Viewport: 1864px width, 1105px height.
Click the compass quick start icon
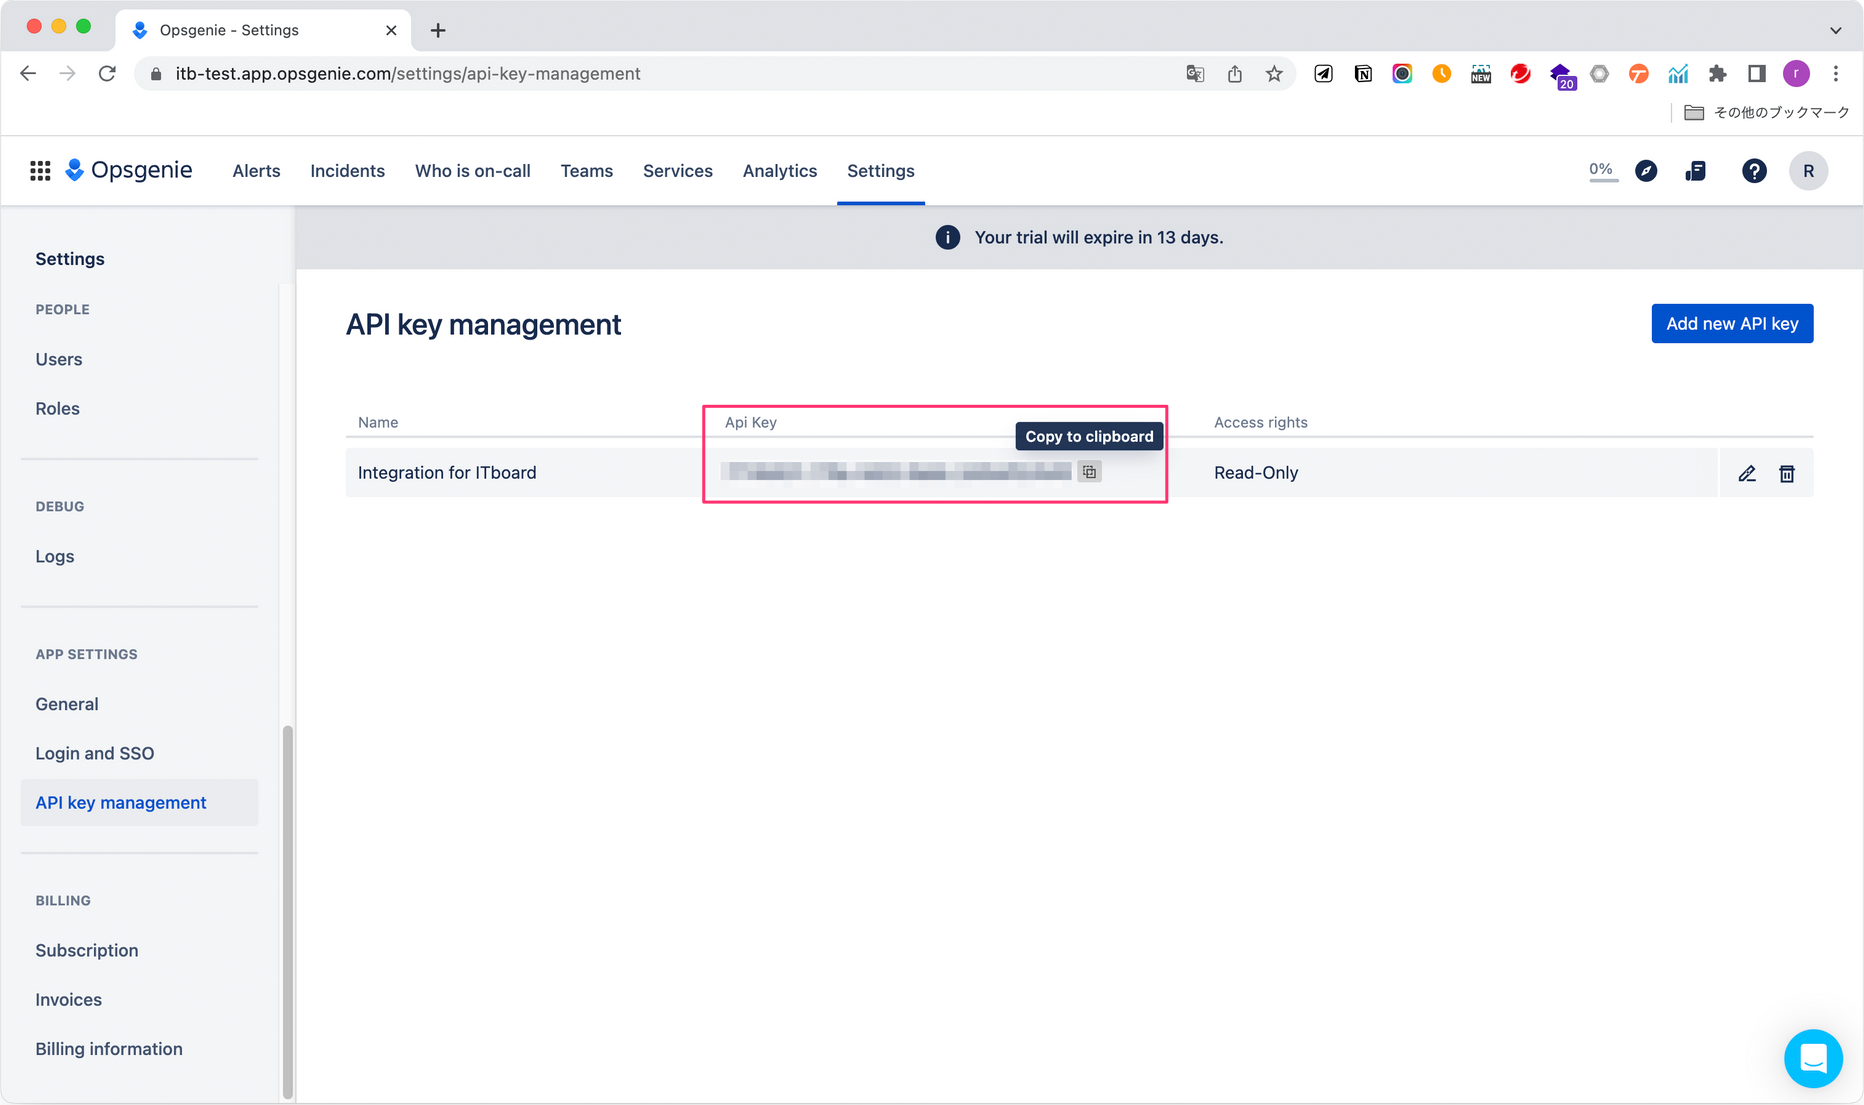pos(1646,171)
